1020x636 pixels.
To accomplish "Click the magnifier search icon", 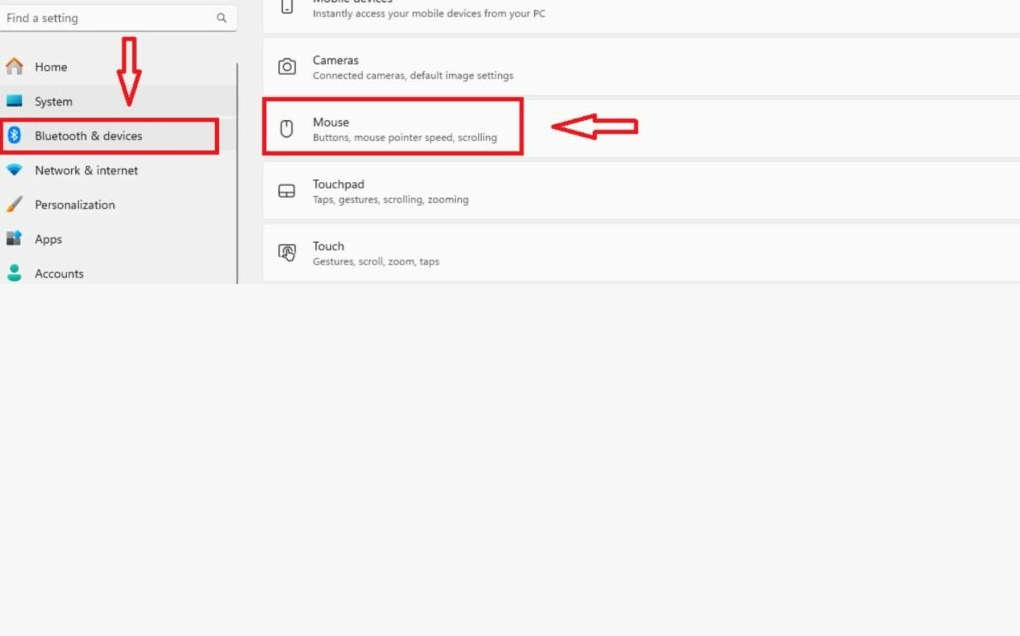I will (x=221, y=18).
